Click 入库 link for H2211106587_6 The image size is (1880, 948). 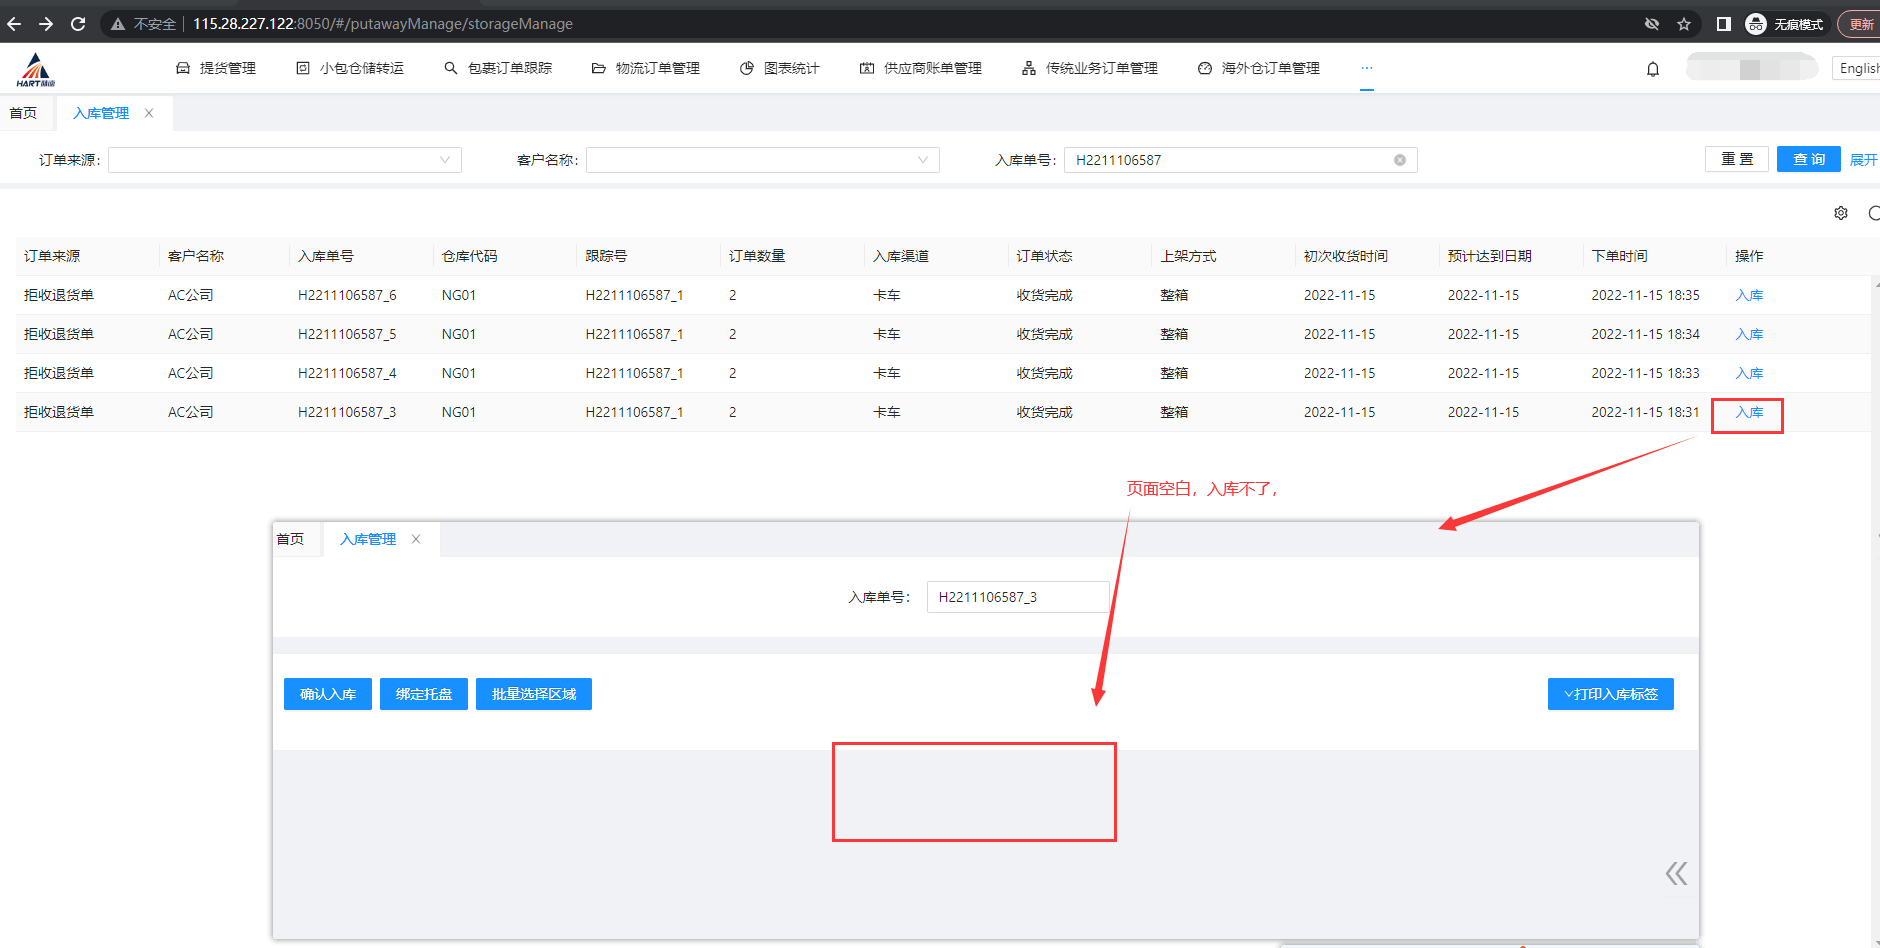1749,295
